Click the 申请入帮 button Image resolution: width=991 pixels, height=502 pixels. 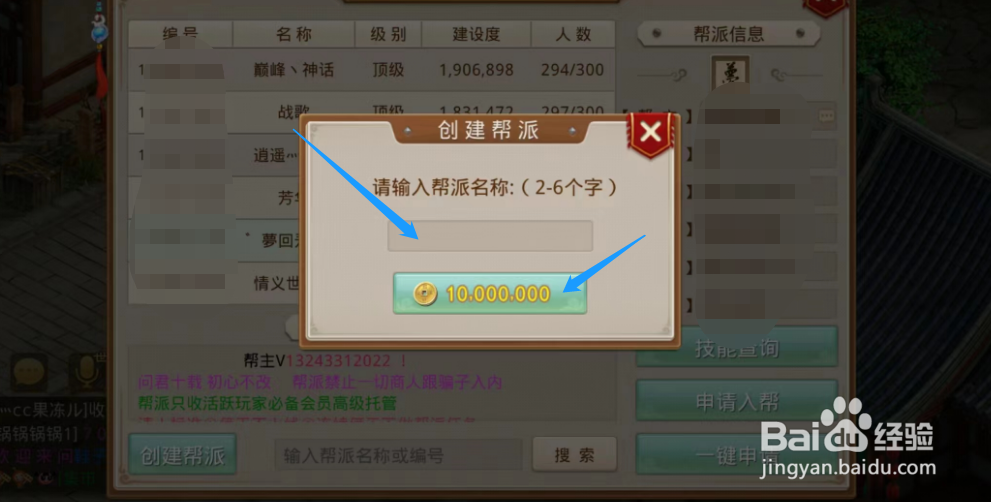click(x=737, y=401)
